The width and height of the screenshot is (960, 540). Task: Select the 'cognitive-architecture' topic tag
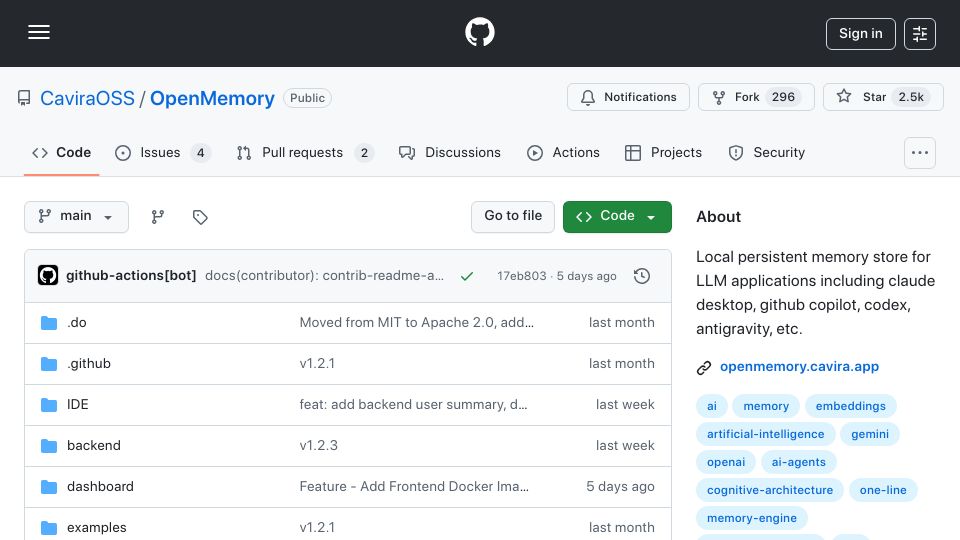(770, 490)
